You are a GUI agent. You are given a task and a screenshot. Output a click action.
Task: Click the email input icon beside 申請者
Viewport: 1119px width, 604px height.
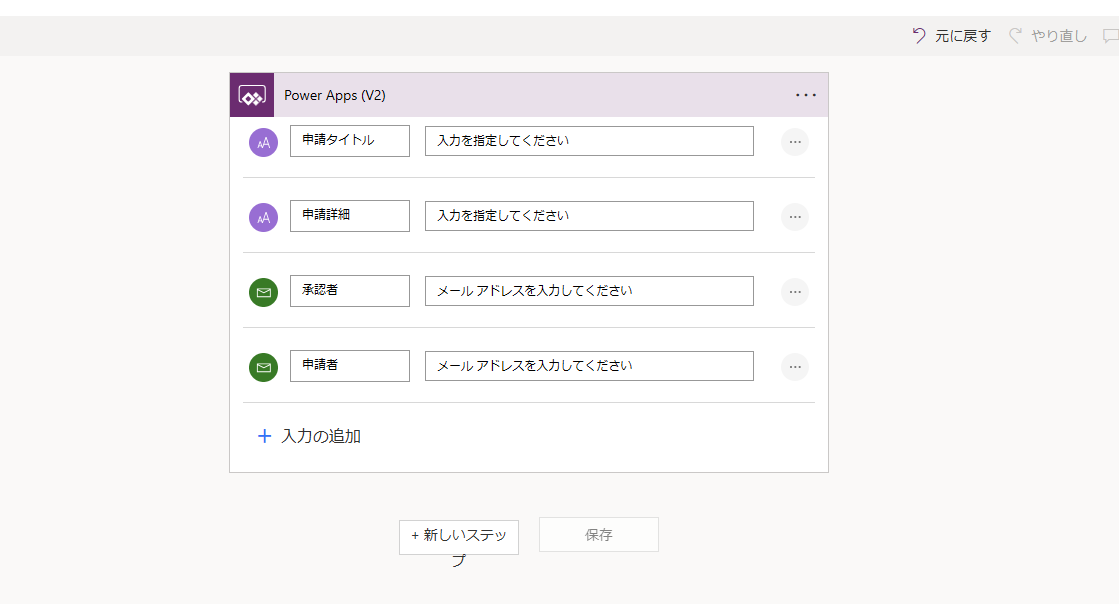[262, 366]
